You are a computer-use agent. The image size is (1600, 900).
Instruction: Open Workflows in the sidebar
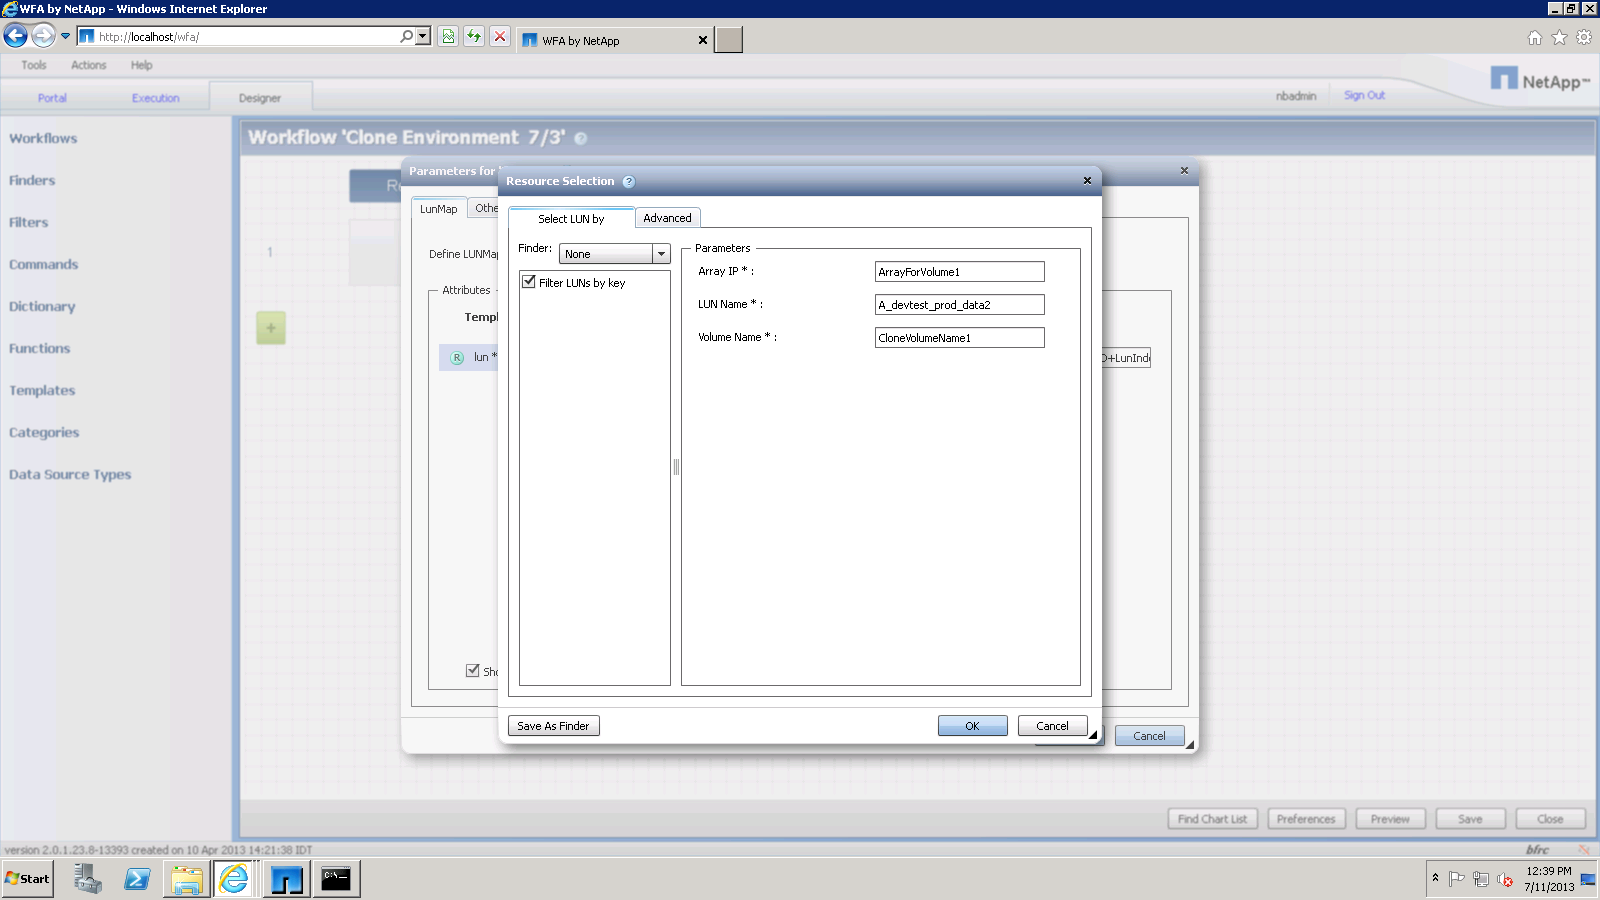[43, 139]
